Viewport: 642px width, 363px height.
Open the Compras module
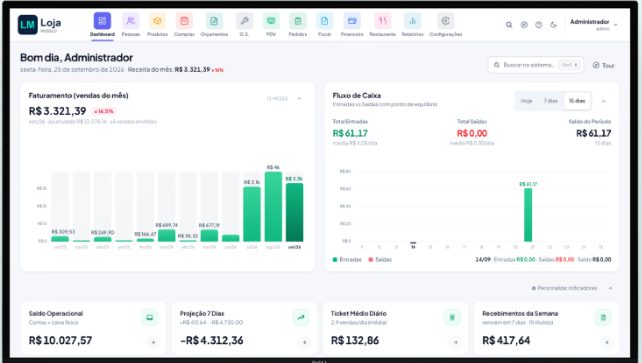pyautogui.click(x=184, y=25)
